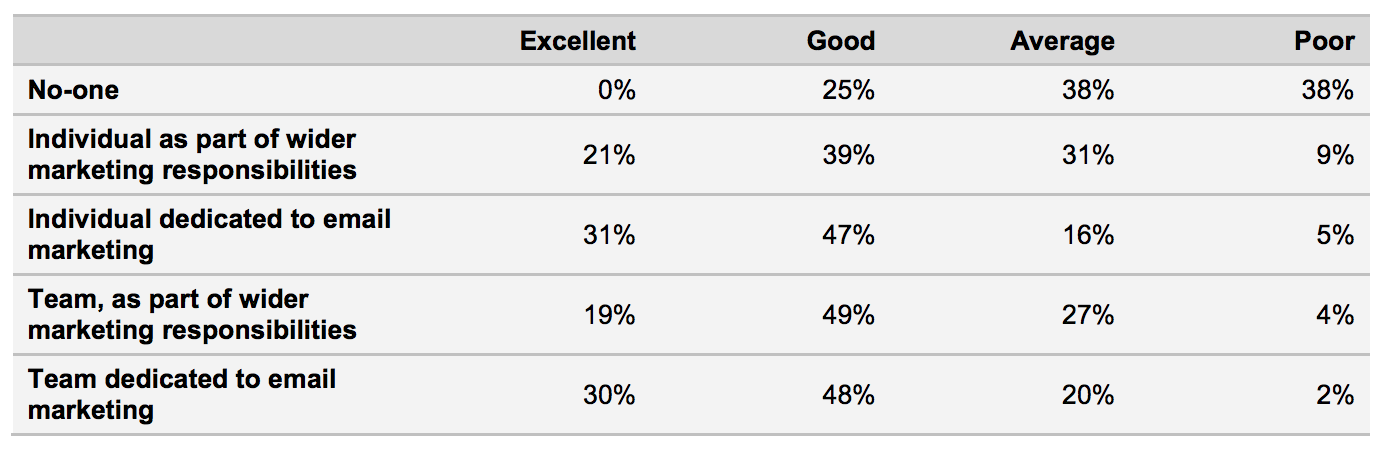Screen dimensions: 1382x452
Task: Click the 2% Poor cell
Action: [x=1335, y=395]
